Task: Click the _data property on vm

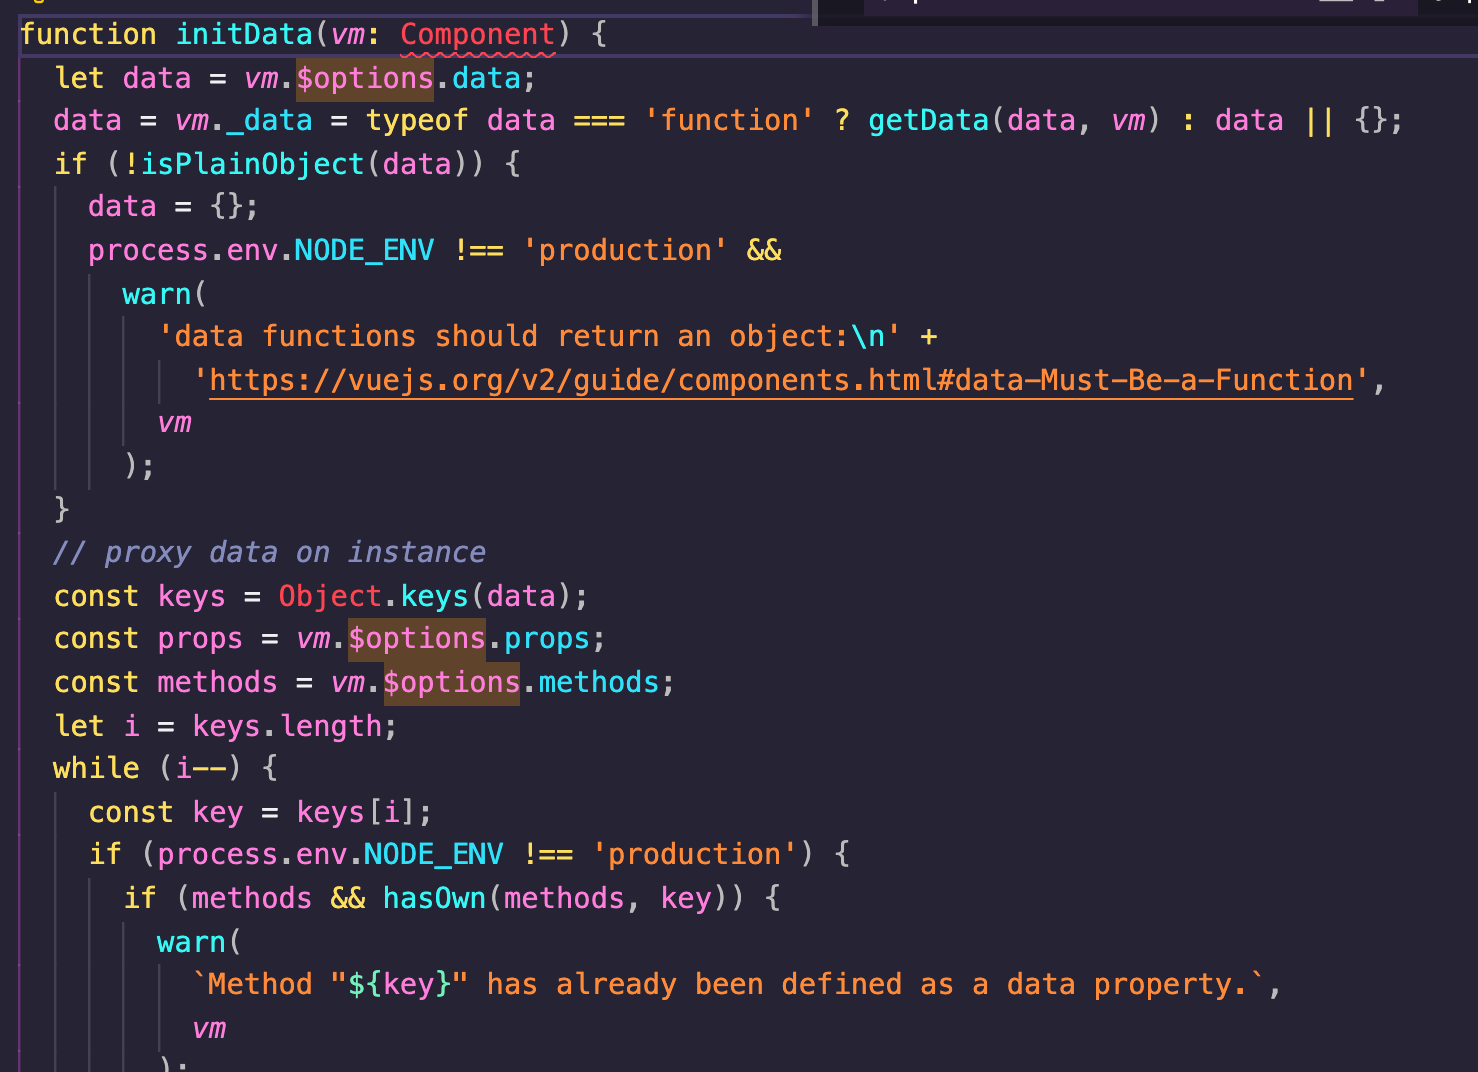Action: [x=270, y=121]
